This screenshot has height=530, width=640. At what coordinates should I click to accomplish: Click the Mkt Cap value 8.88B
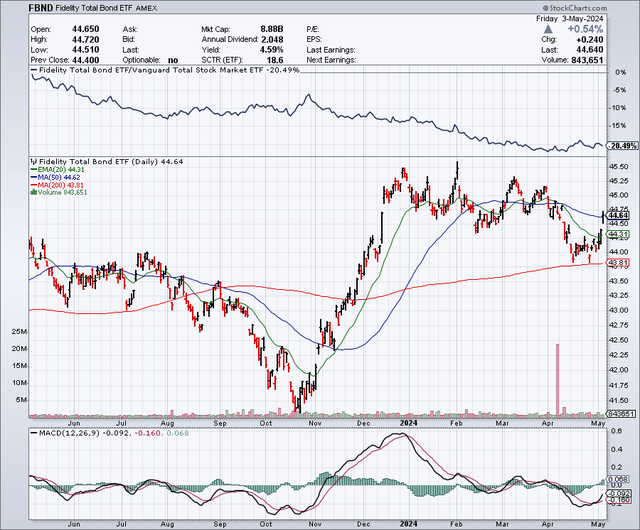[x=272, y=29]
